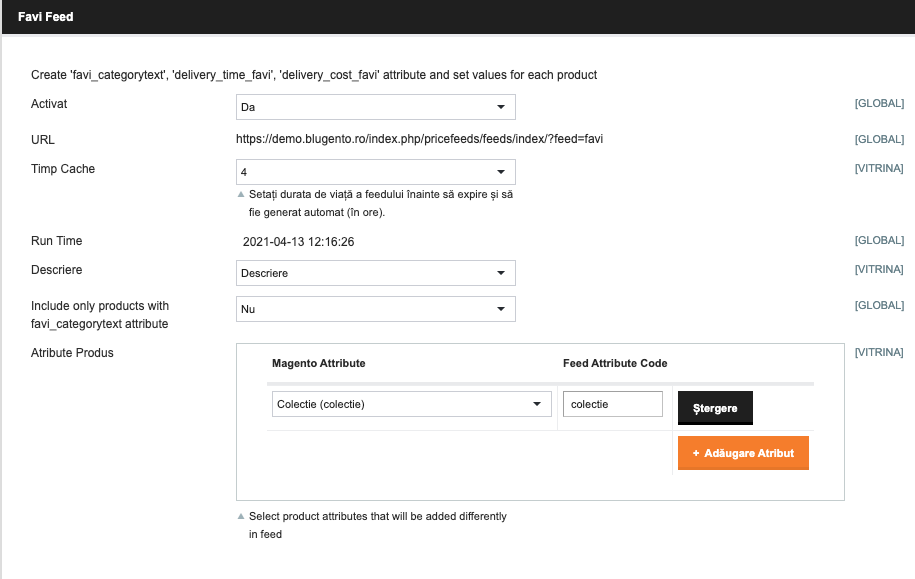Click the Timp Cache label
915x579 pixels.
pos(63,169)
